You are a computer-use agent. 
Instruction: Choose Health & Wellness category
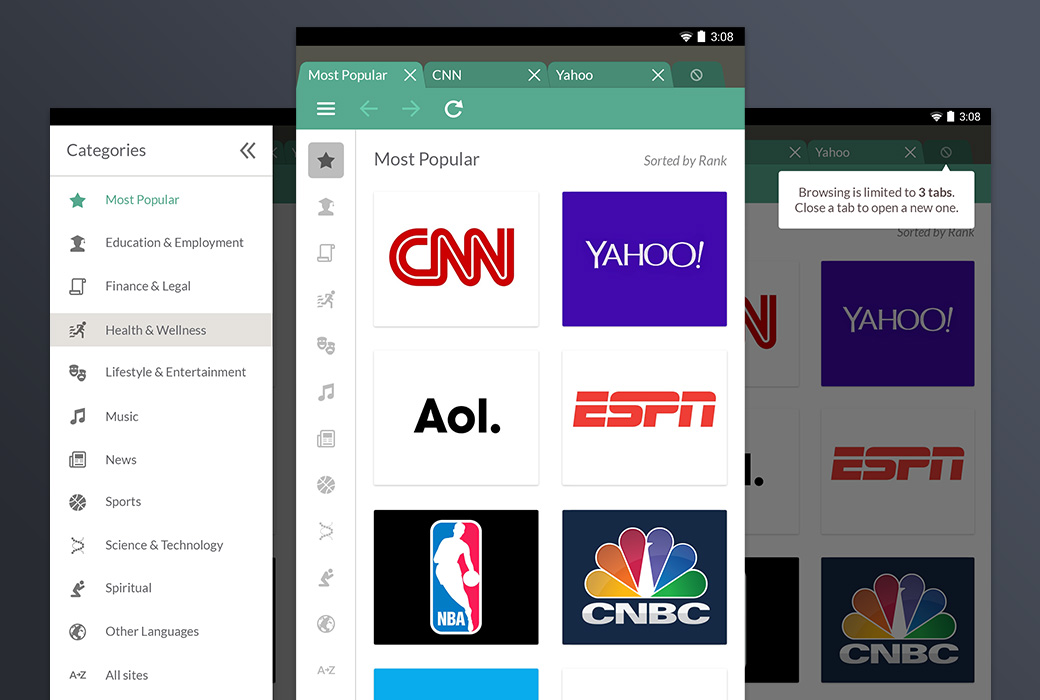tap(161, 330)
